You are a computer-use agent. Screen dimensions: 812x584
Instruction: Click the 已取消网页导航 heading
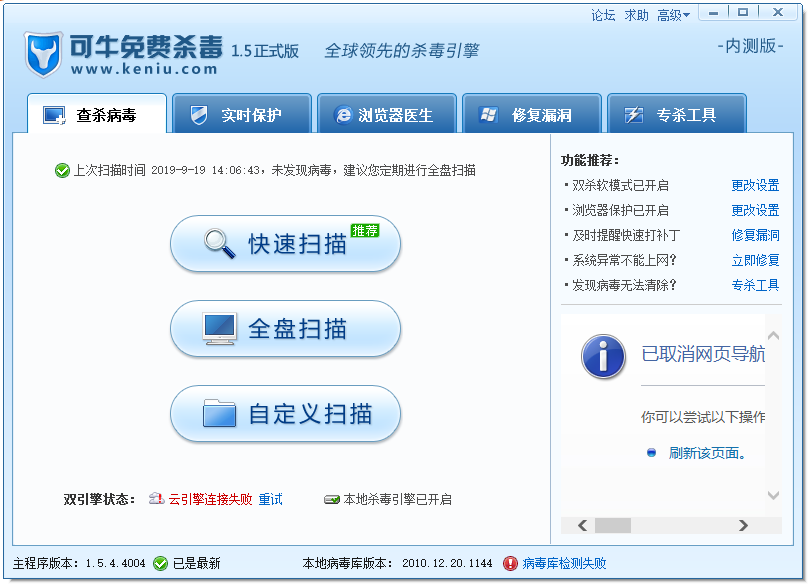click(x=703, y=354)
